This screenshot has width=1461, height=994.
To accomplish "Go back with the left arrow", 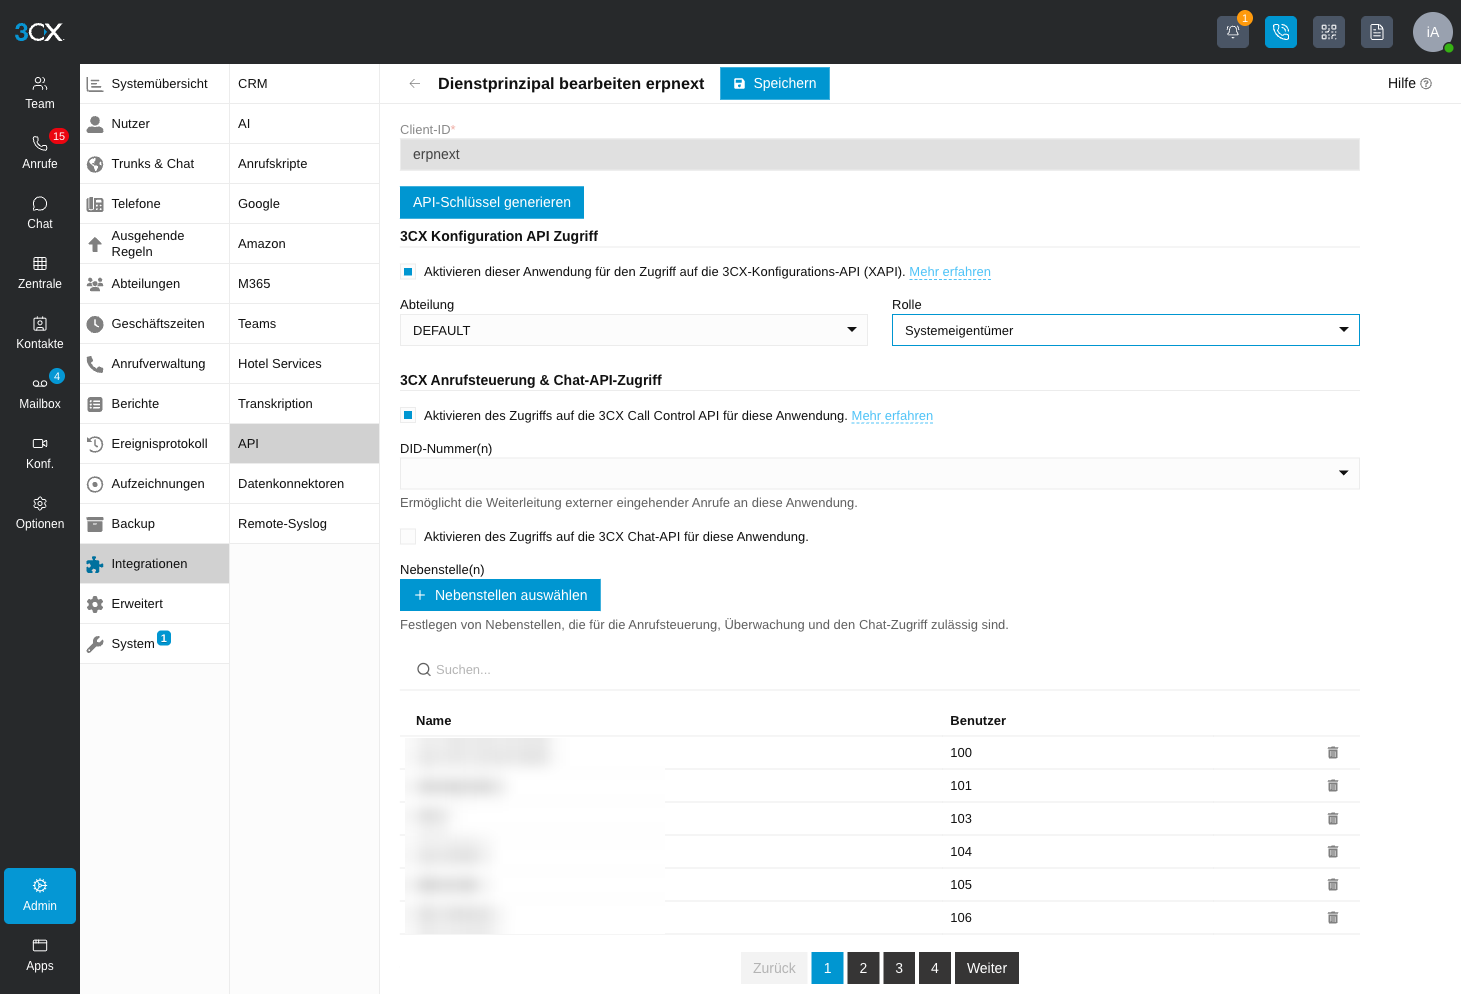I will 414,84.
